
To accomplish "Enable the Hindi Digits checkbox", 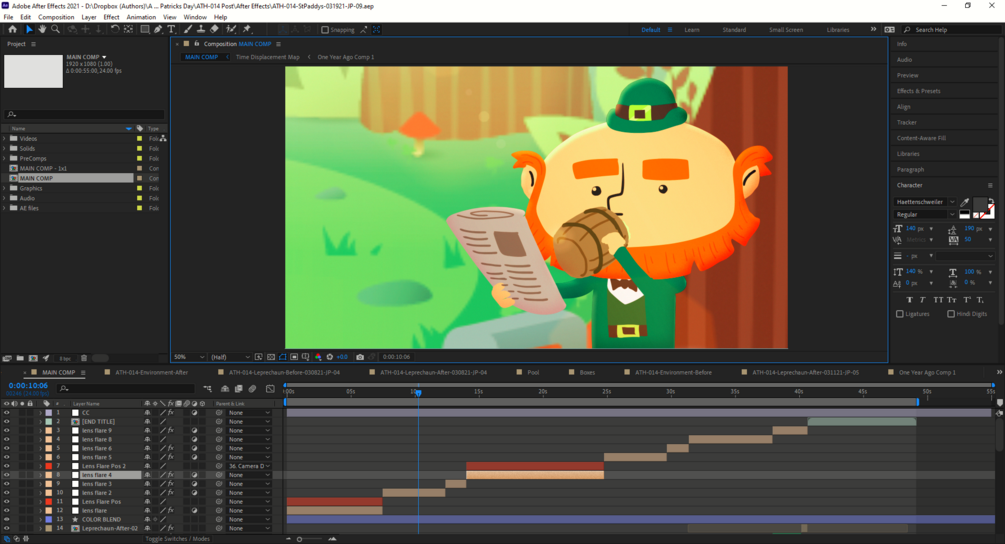I will (x=951, y=314).
